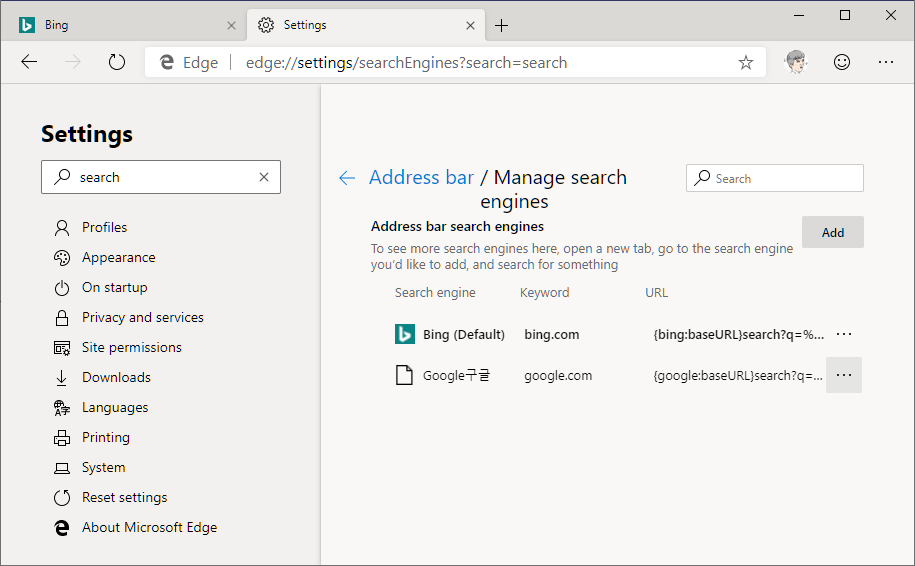The height and width of the screenshot is (566, 915).
Task: Minimize the Edge window
Action: coord(799,15)
